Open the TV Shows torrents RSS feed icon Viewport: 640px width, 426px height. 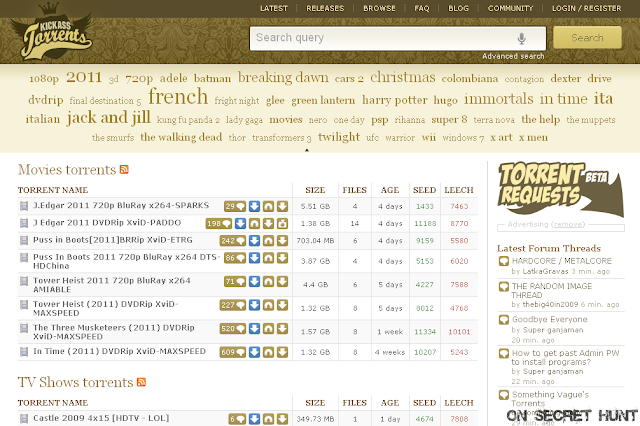(x=141, y=382)
